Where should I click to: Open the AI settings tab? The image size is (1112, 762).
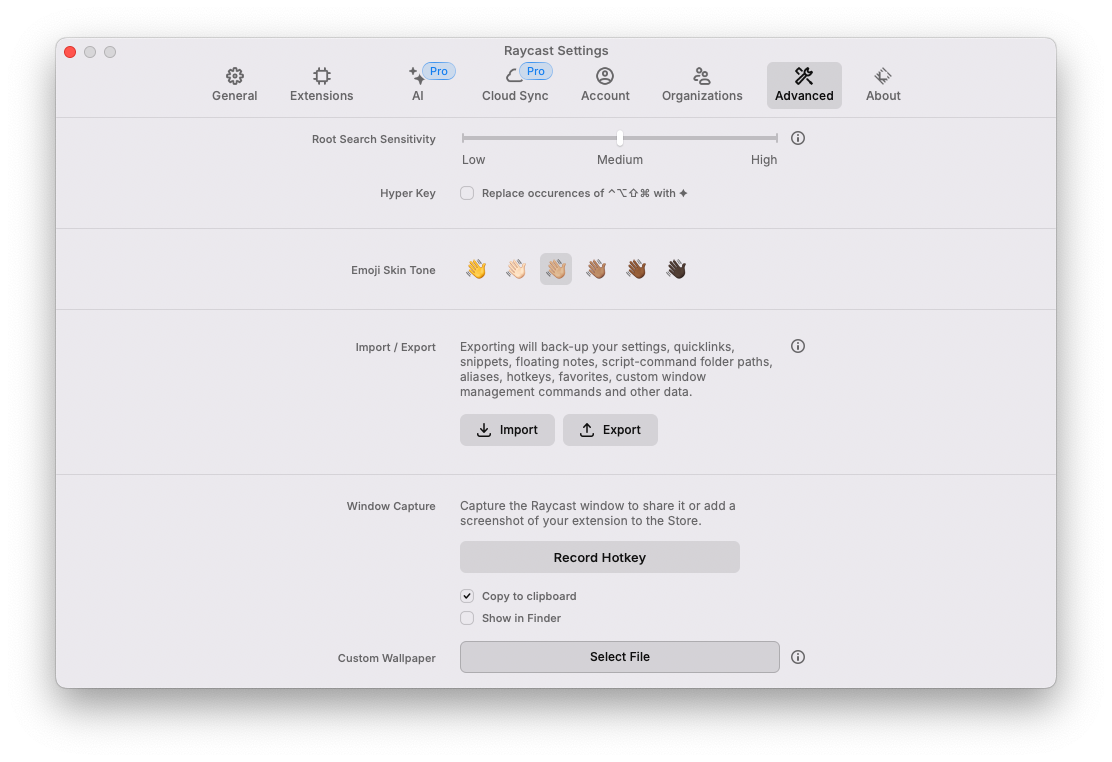(x=418, y=85)
